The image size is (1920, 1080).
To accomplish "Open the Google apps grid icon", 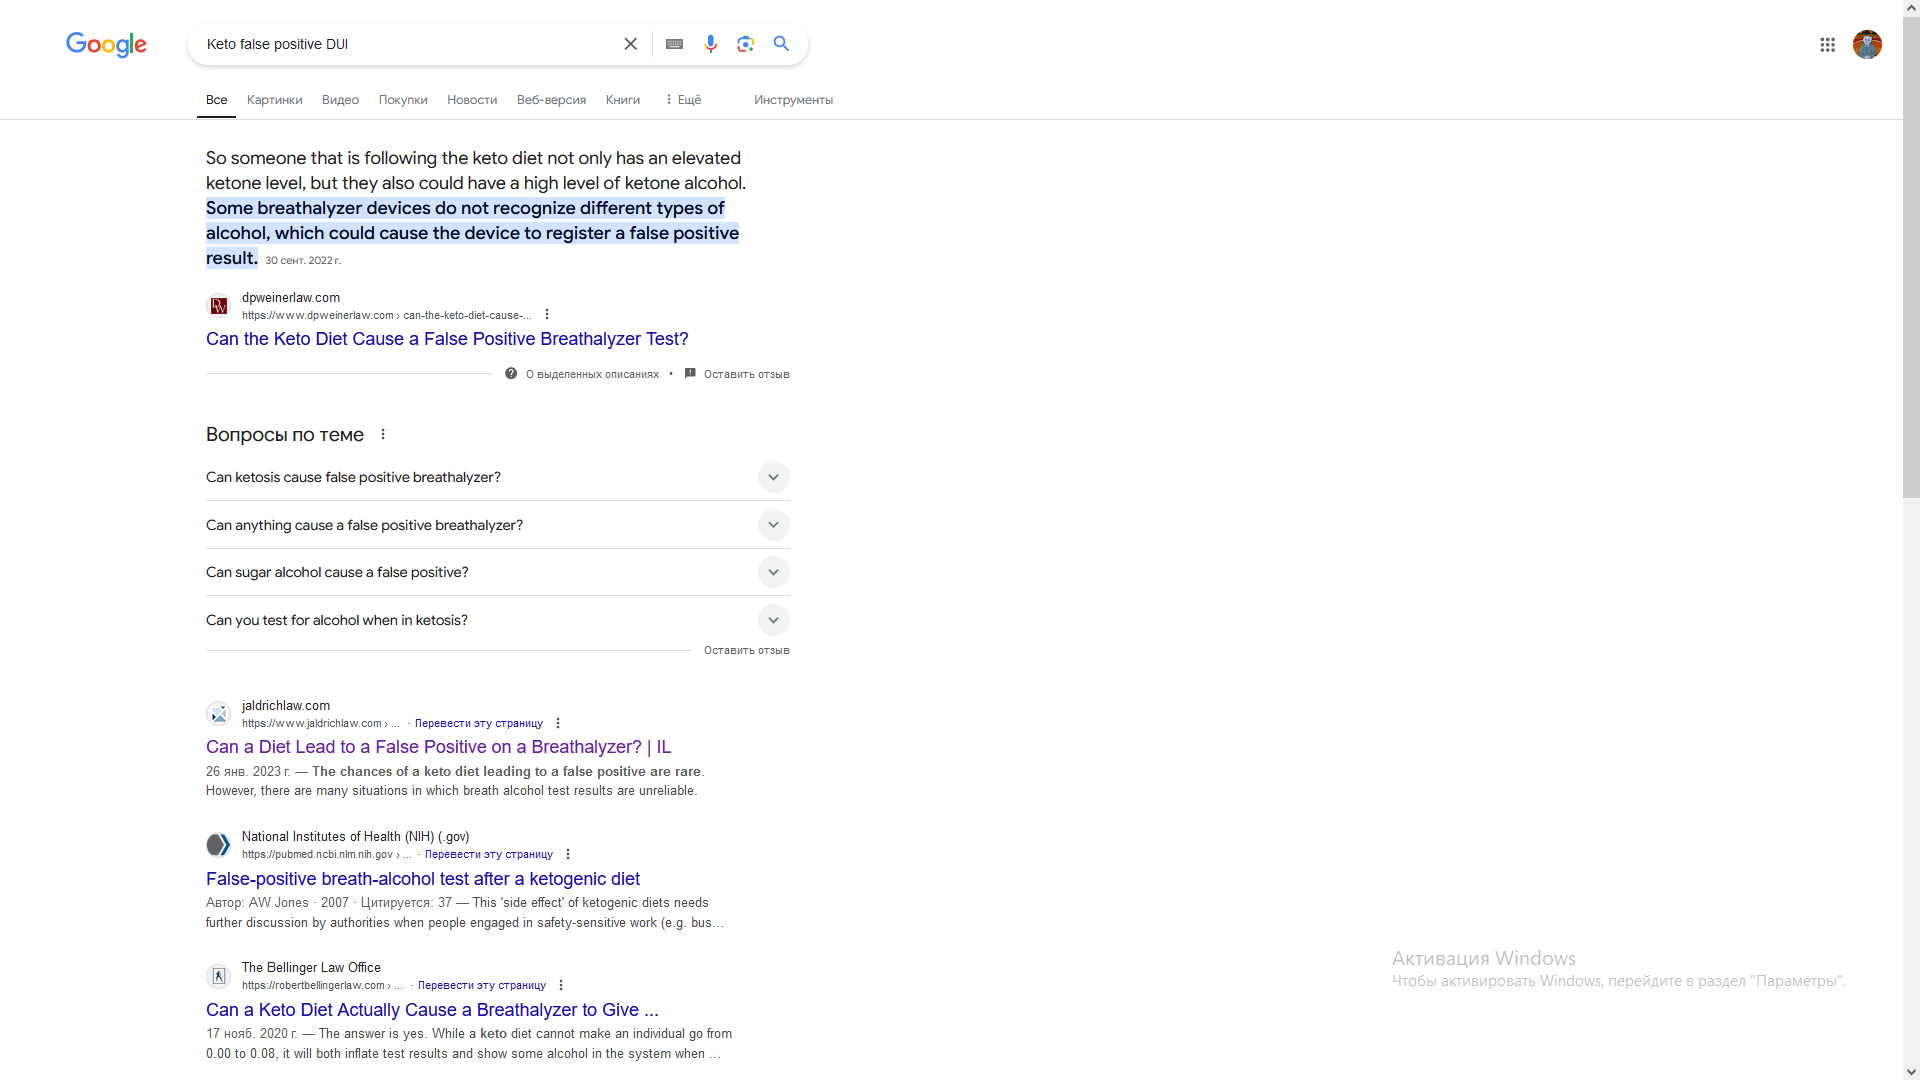I will pyautogui.click(x=1828, y=44).
